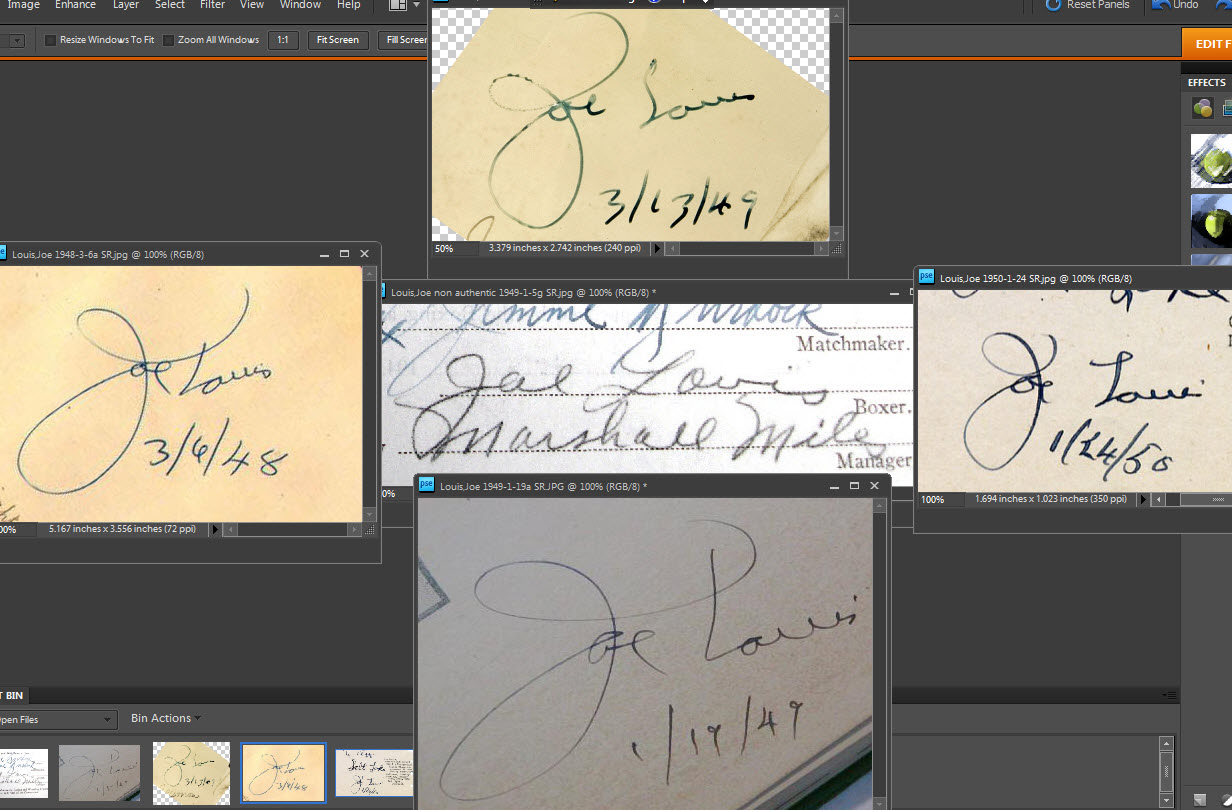Click the Fit Screen button

pos(337,40)
